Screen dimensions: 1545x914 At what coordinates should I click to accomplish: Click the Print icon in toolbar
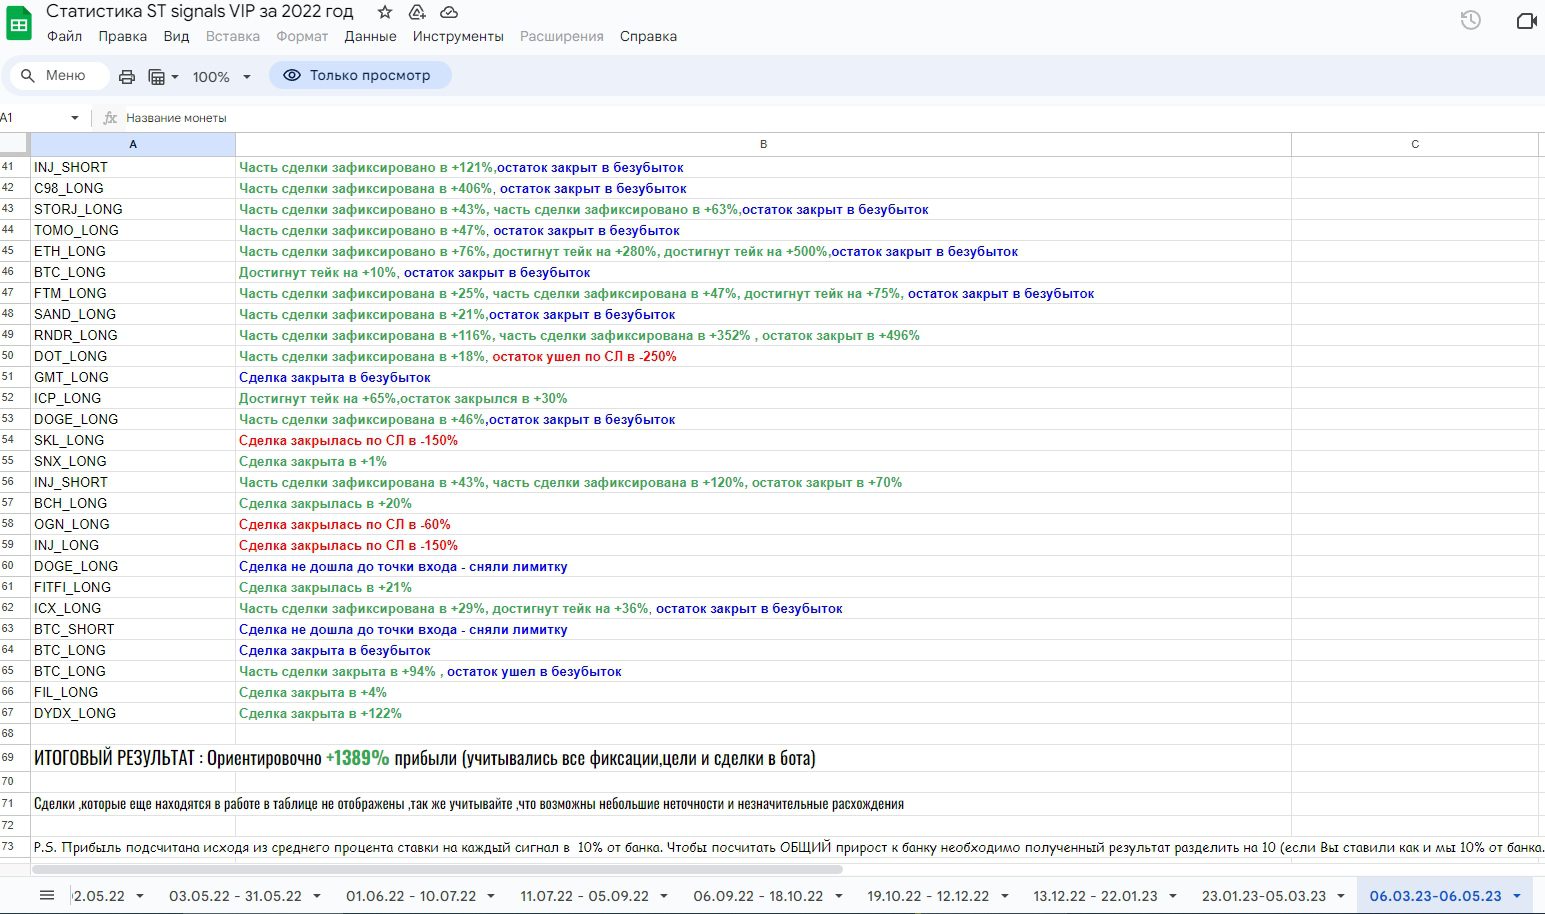click(127, 76)
